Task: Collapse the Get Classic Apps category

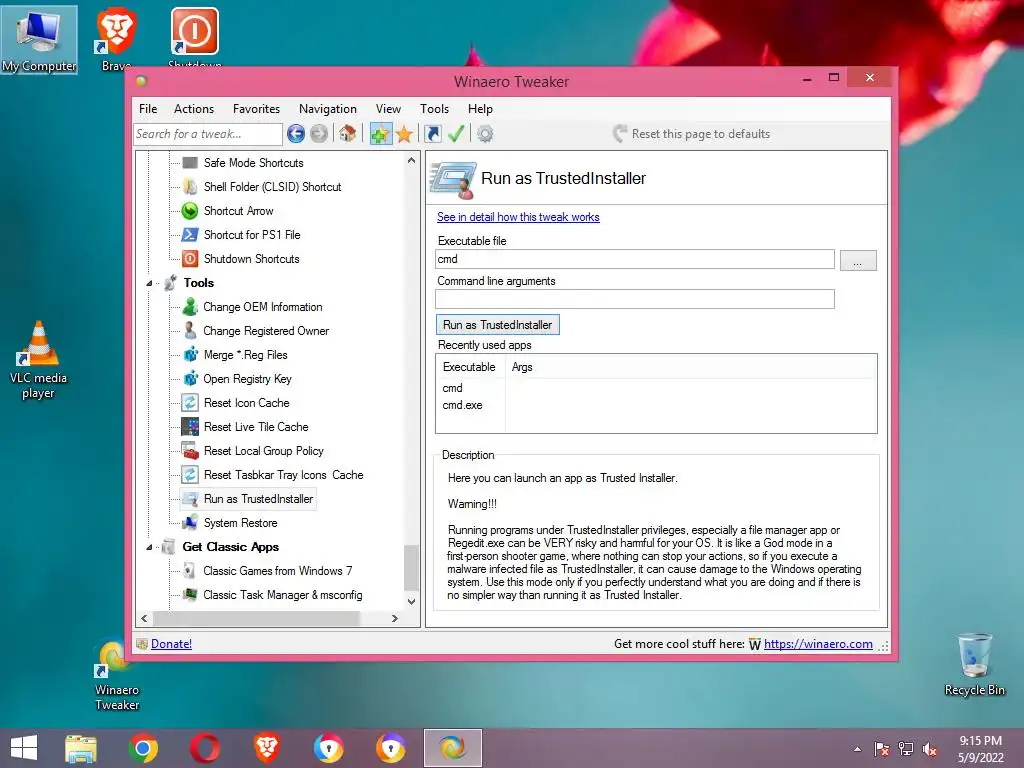Action: [149, 547]
